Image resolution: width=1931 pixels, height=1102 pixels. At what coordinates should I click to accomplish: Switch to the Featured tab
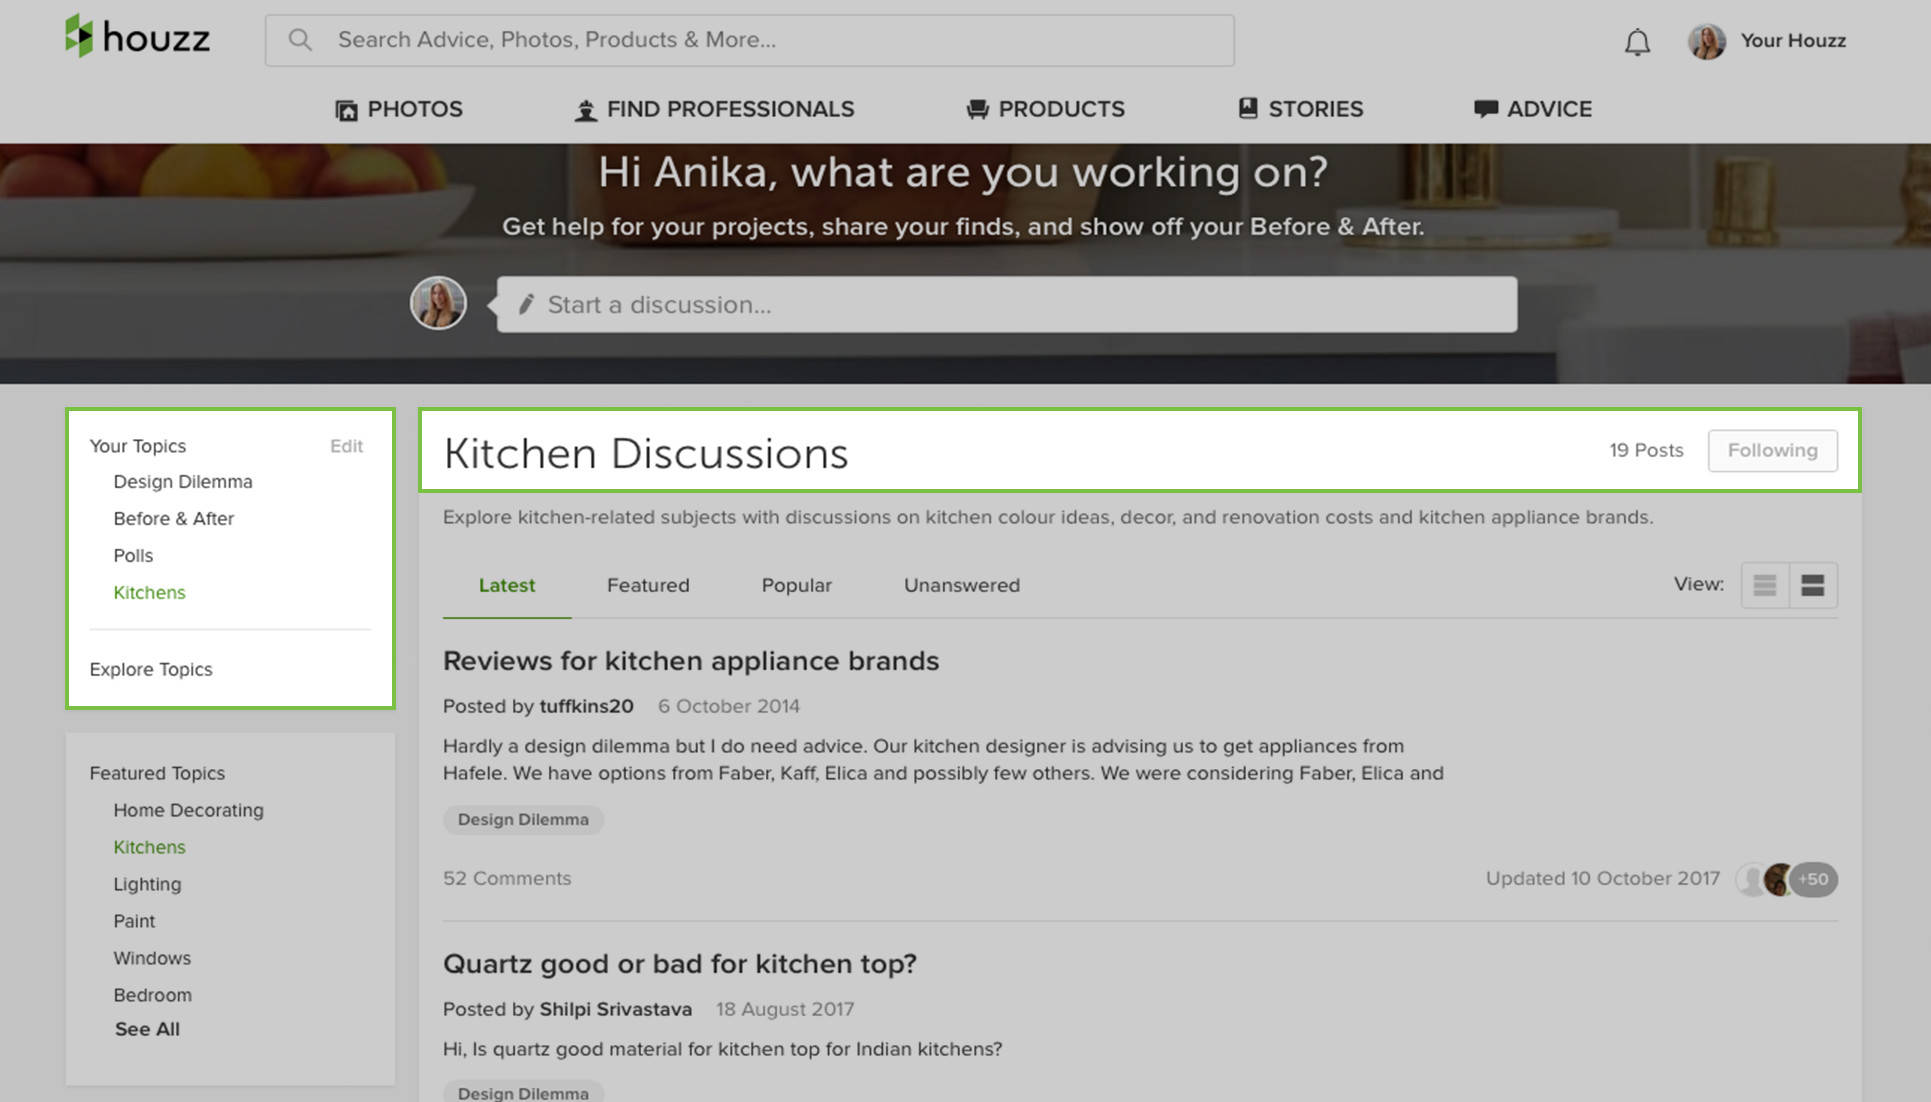point(647,585)
